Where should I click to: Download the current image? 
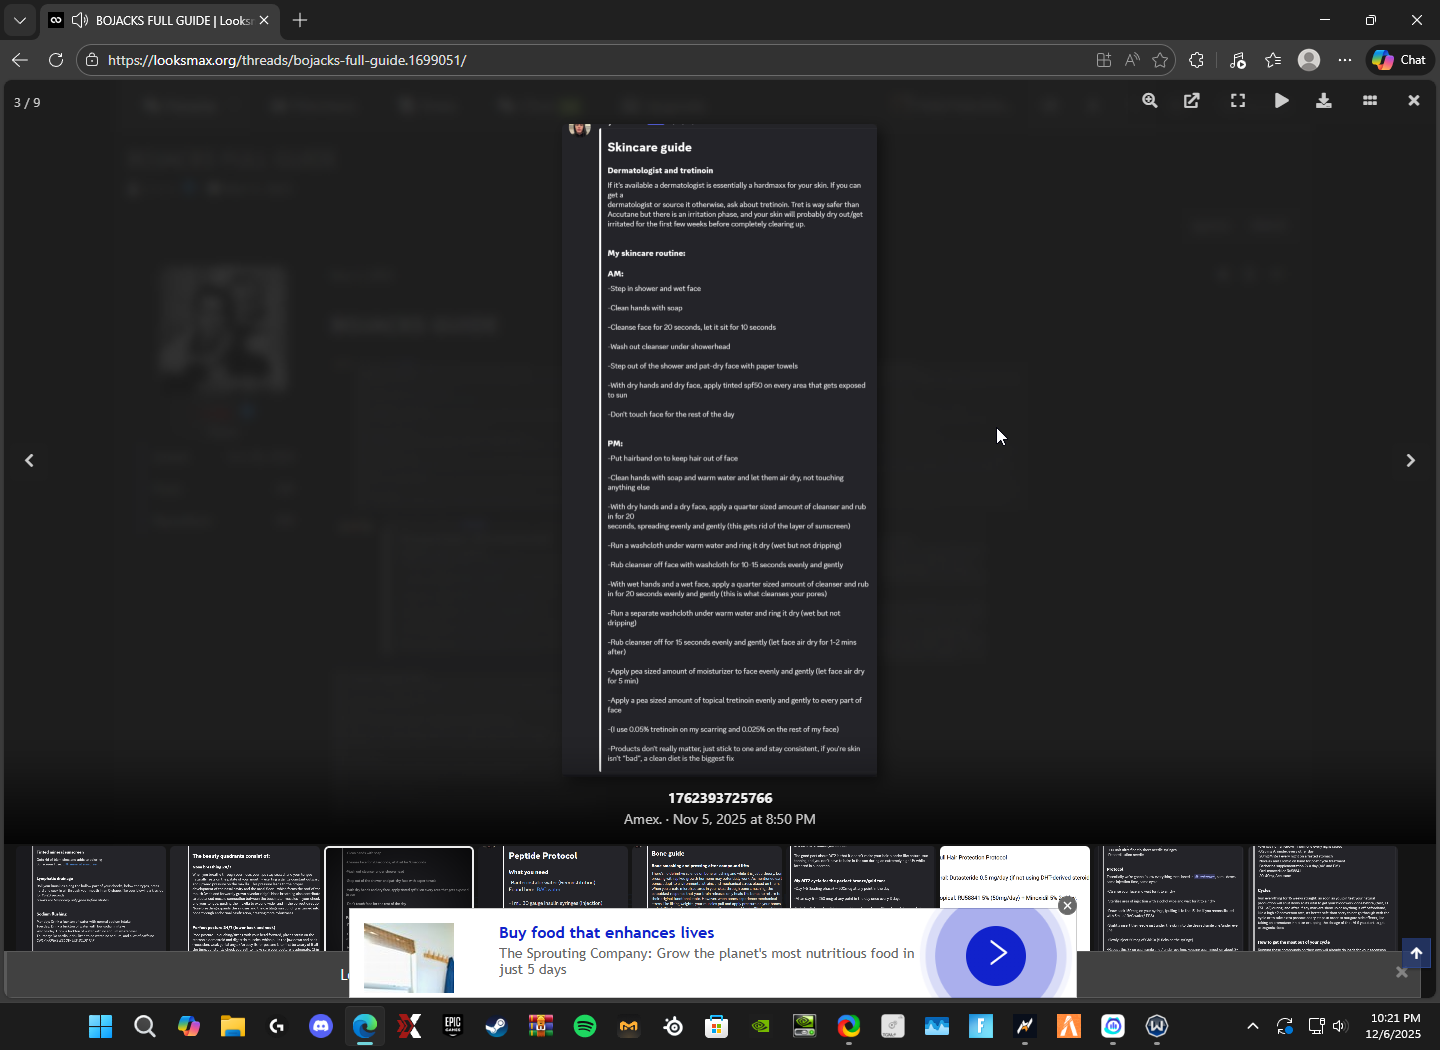coord(1324,101)
